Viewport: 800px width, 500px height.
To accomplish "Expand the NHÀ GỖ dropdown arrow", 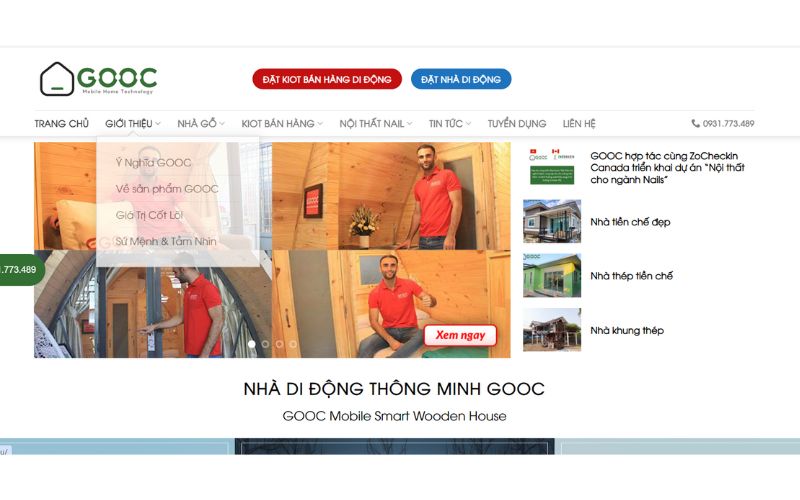I will [x=222, y=123].
